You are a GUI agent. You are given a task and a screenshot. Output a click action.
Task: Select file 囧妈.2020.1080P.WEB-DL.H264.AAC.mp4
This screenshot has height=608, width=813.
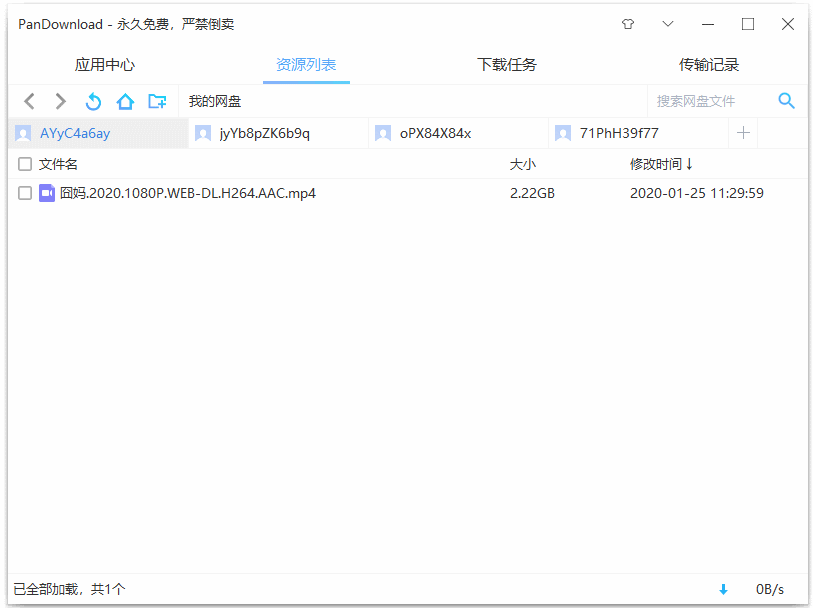click(x=188, y=193)
